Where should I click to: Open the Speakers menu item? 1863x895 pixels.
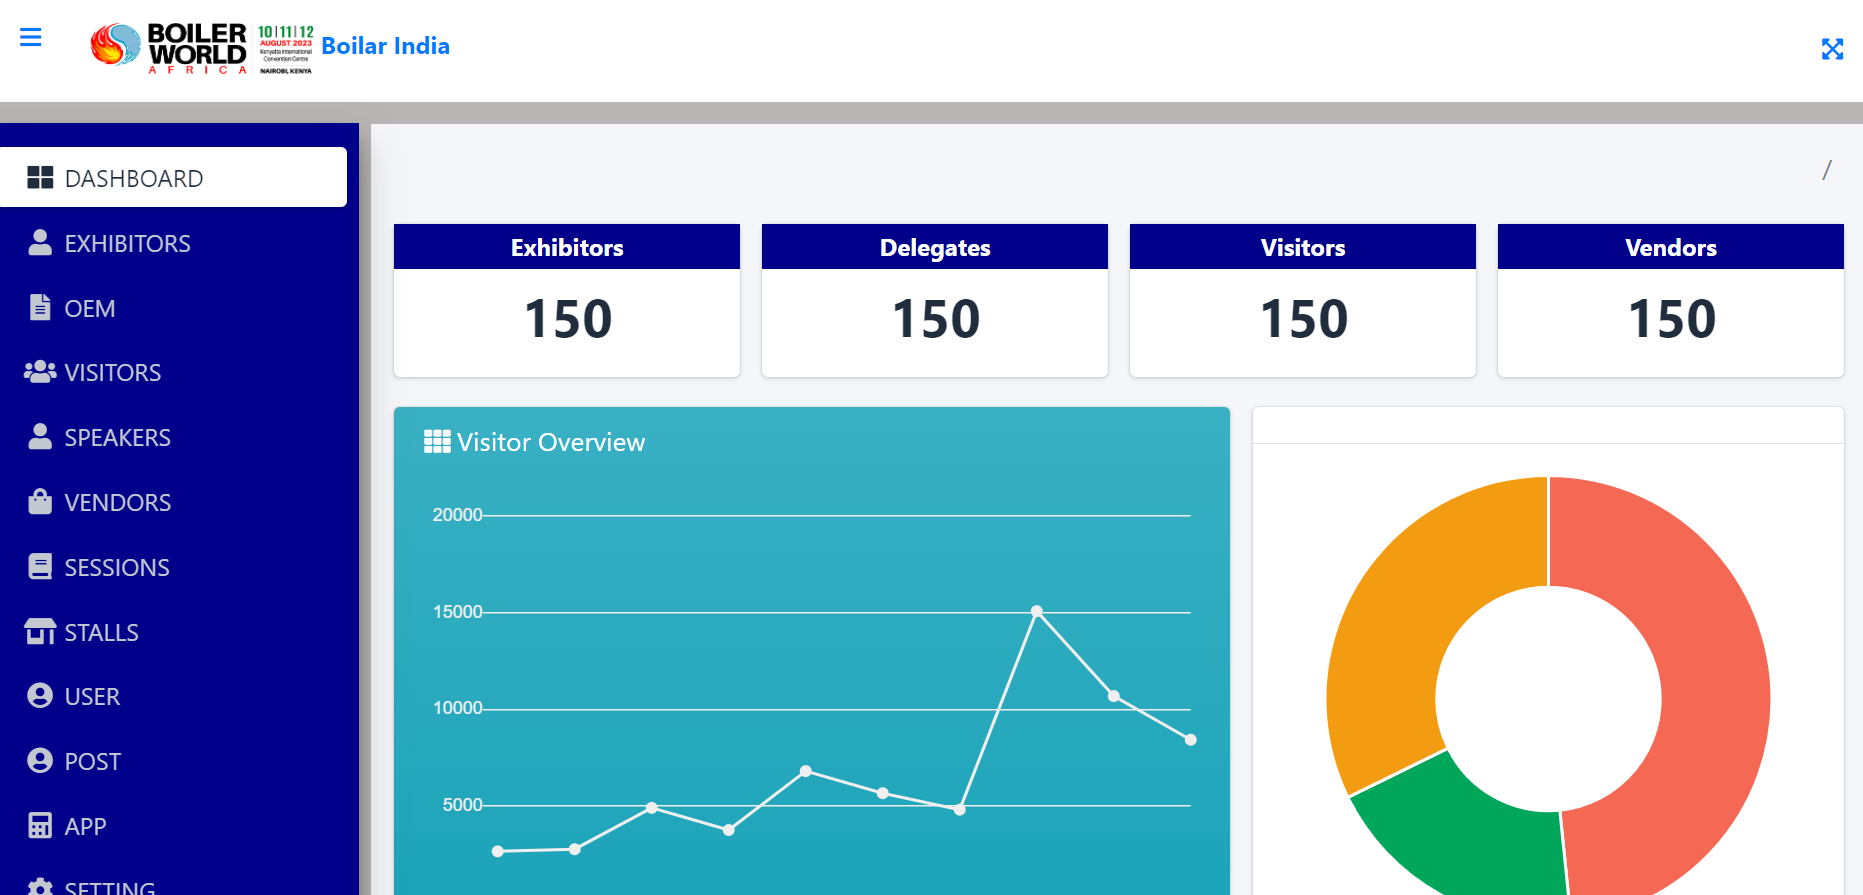(117, 438)
